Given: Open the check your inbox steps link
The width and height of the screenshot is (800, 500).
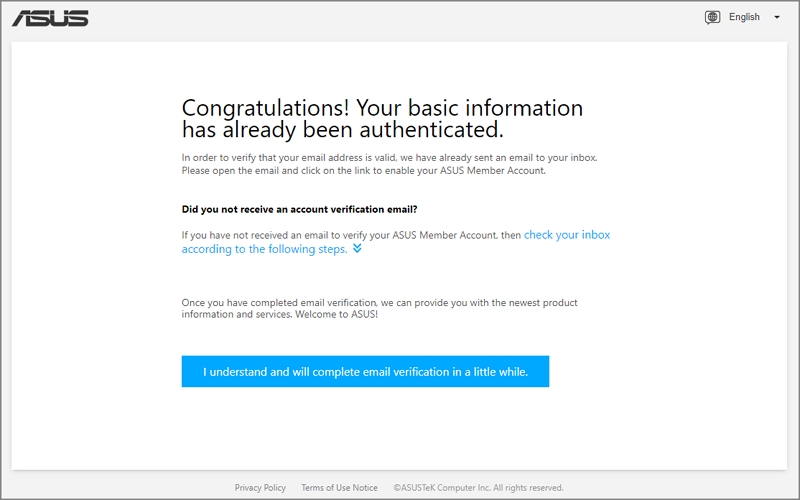Looking at the screenshot, I should tap(395, 242).
